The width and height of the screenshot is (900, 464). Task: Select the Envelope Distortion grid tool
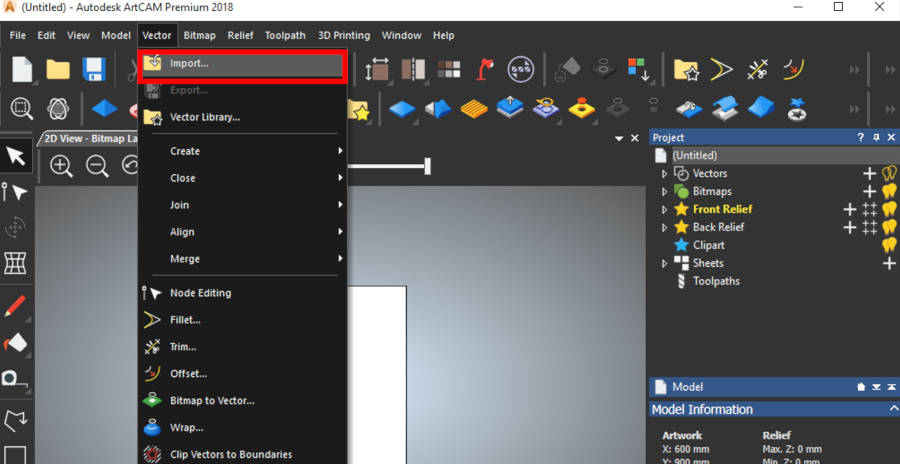15,263
